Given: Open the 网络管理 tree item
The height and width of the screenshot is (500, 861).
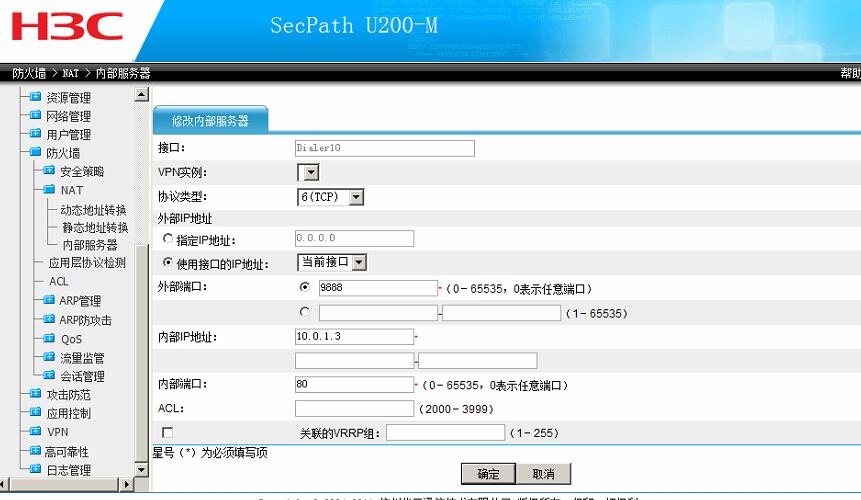Looking at the screenshot, I should (x=69, y=116).
